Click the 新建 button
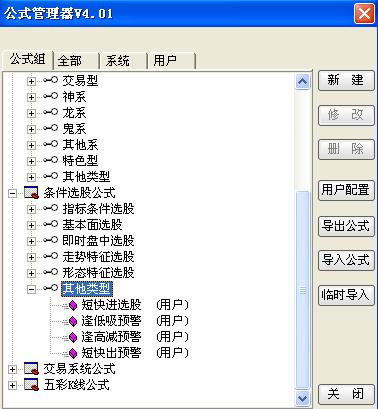Screen dimensions: 378x409 tap(346, 81)
